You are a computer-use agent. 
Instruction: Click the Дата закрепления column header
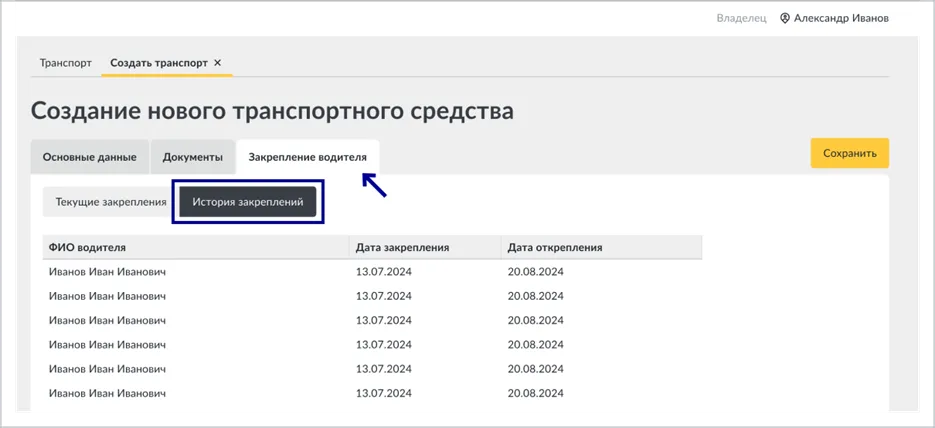click(x=425, y=247)
